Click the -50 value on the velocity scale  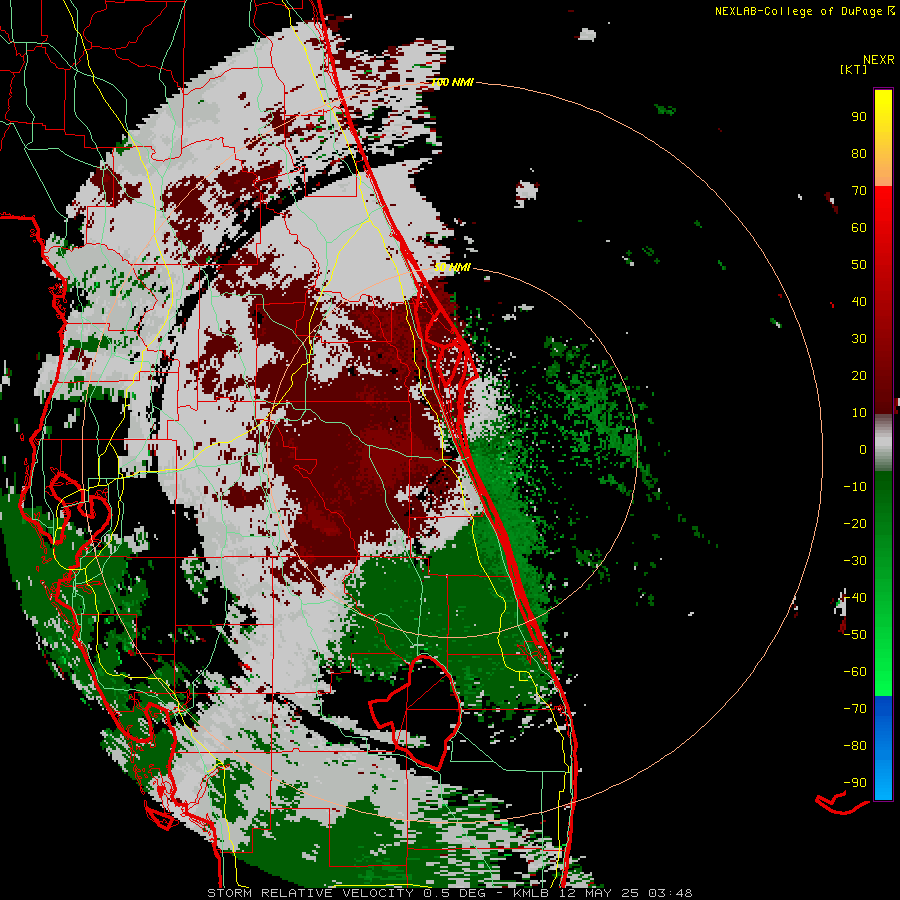(x=855, y=635)
